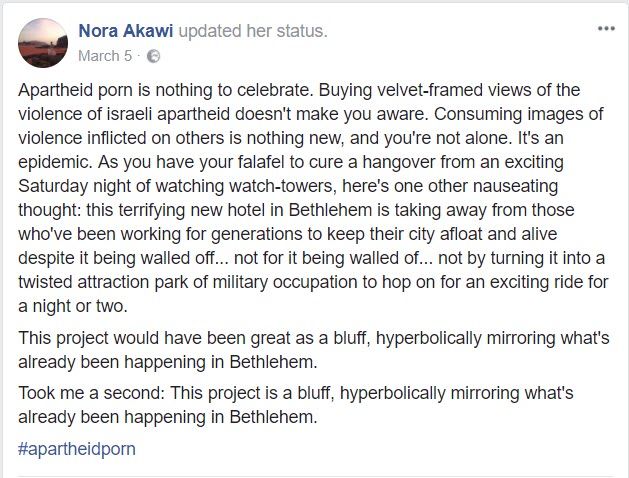Image resolution: width=629 pixels, height=478 pixels.
Task: Click the word "velvet-framed" in the post
Action: [491, 89]
